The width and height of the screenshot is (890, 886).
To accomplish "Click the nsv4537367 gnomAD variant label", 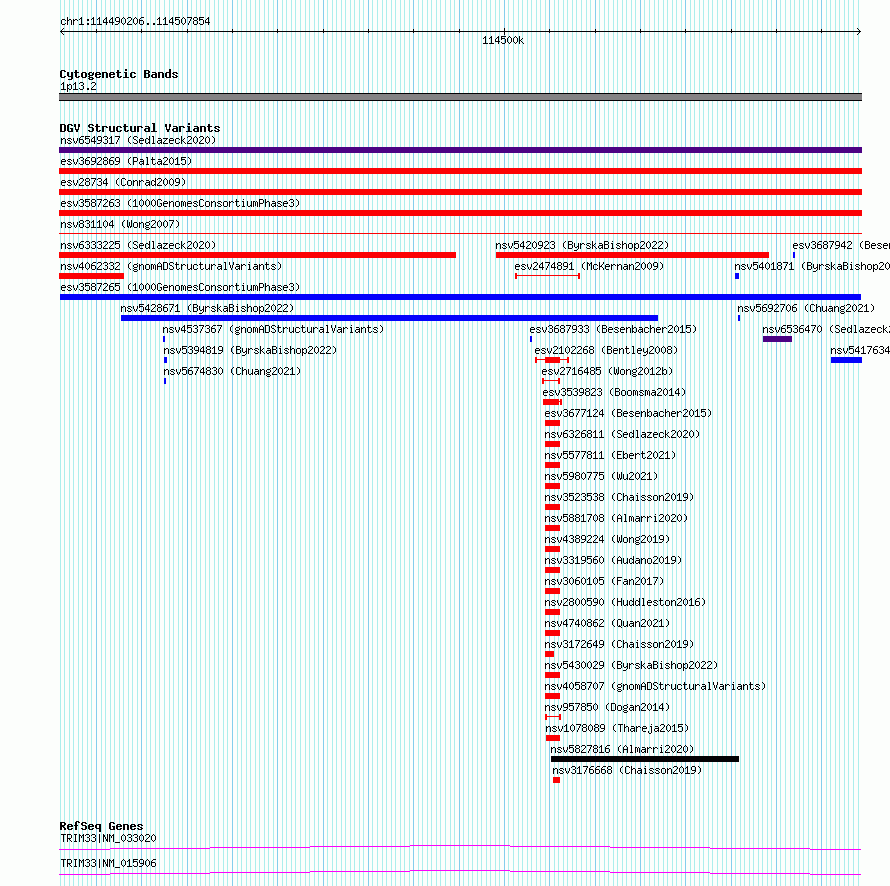I will (273, 329).
